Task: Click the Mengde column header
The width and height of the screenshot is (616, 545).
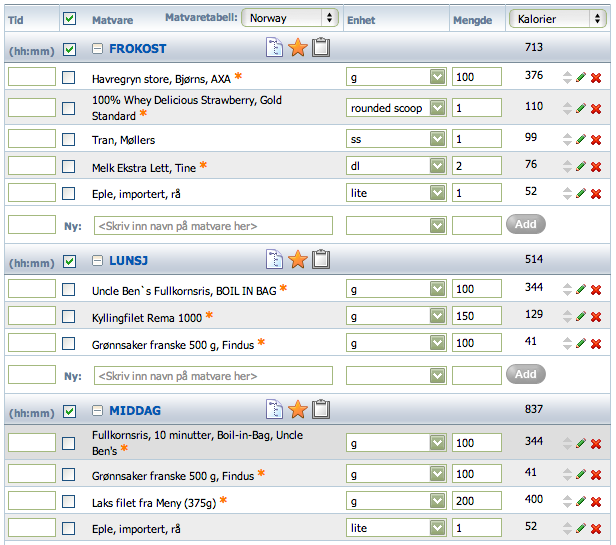Action: [472, 20]
